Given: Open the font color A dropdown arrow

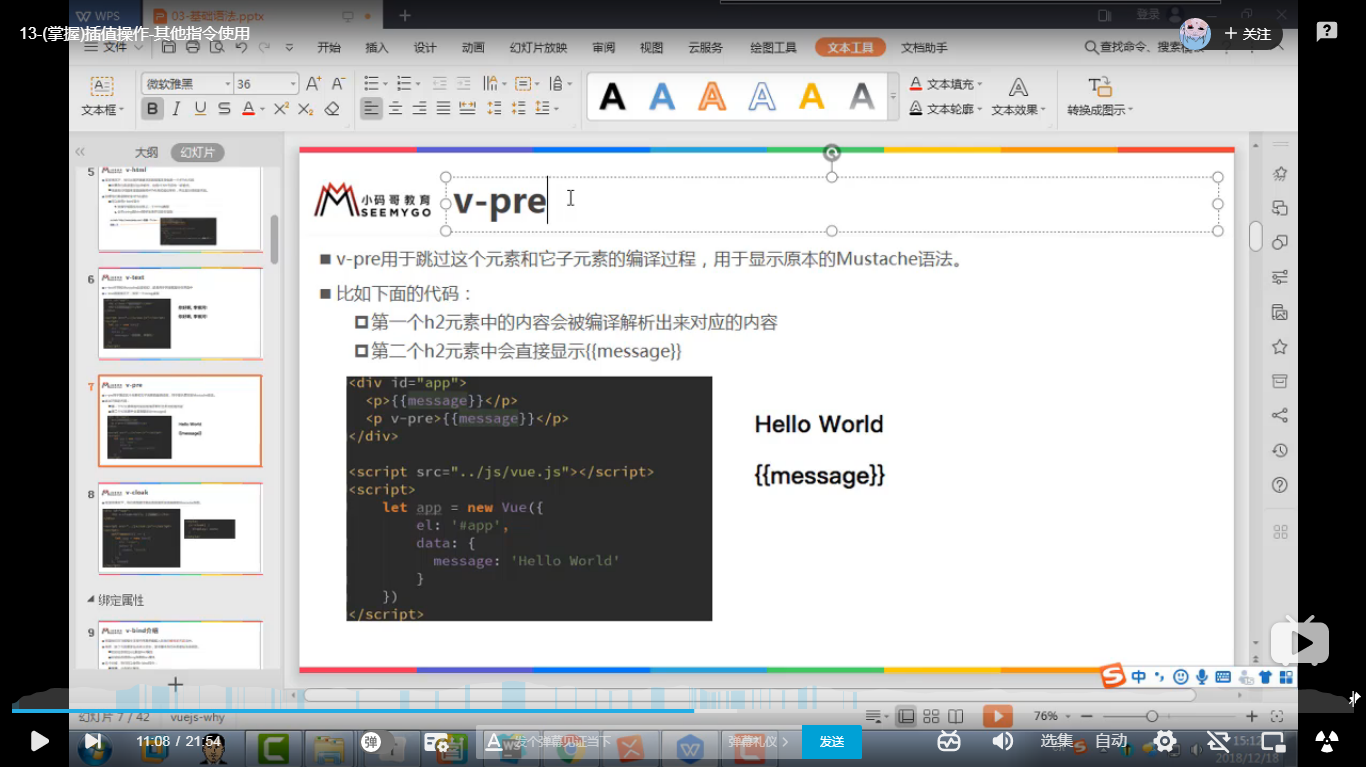Looking at the screenshot, I should (262, 109).
